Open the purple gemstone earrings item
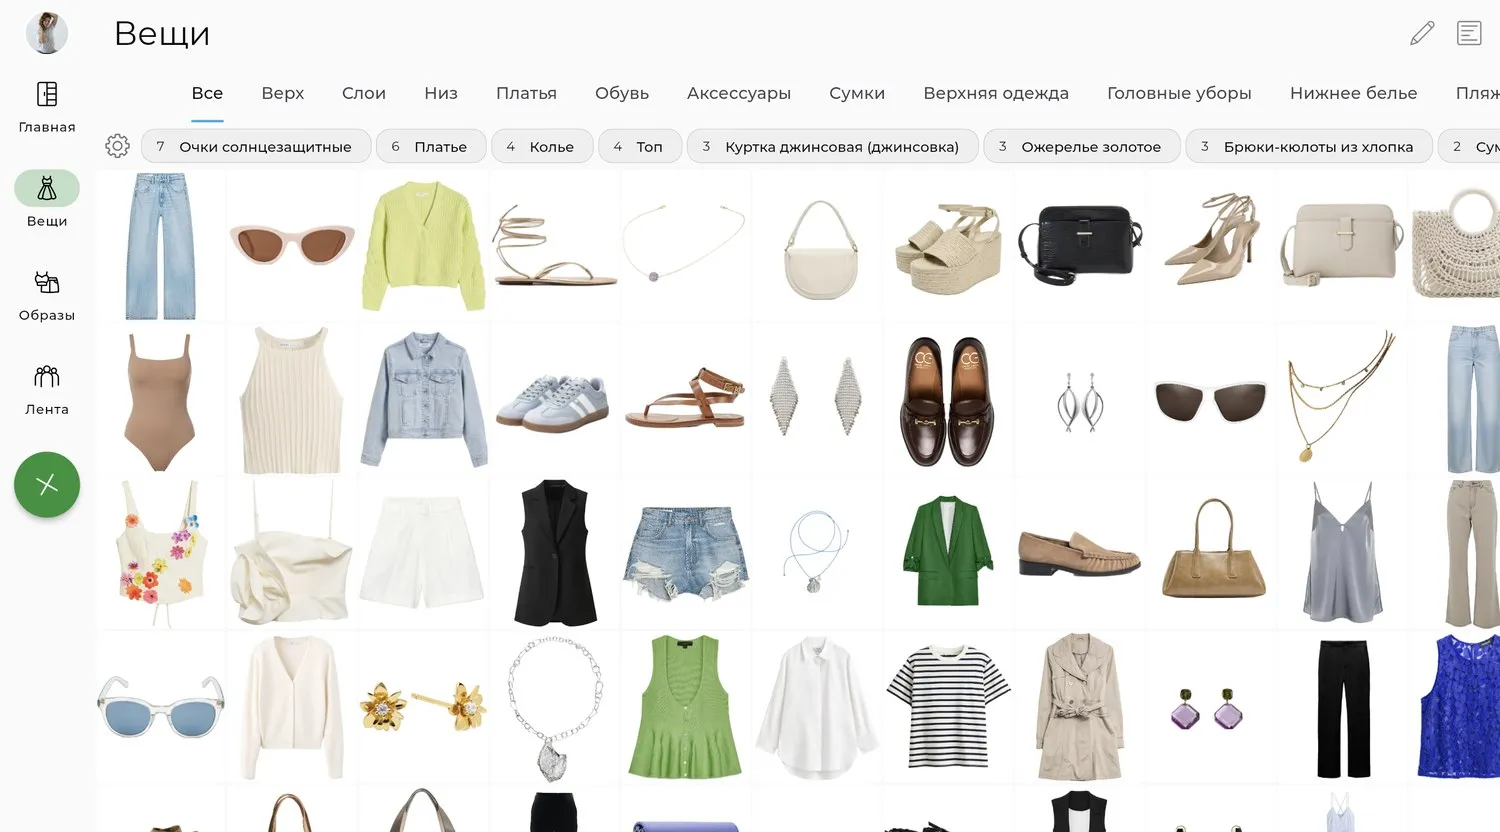This screenshot has height=832, width=1500. click(x=1207, y=709)
